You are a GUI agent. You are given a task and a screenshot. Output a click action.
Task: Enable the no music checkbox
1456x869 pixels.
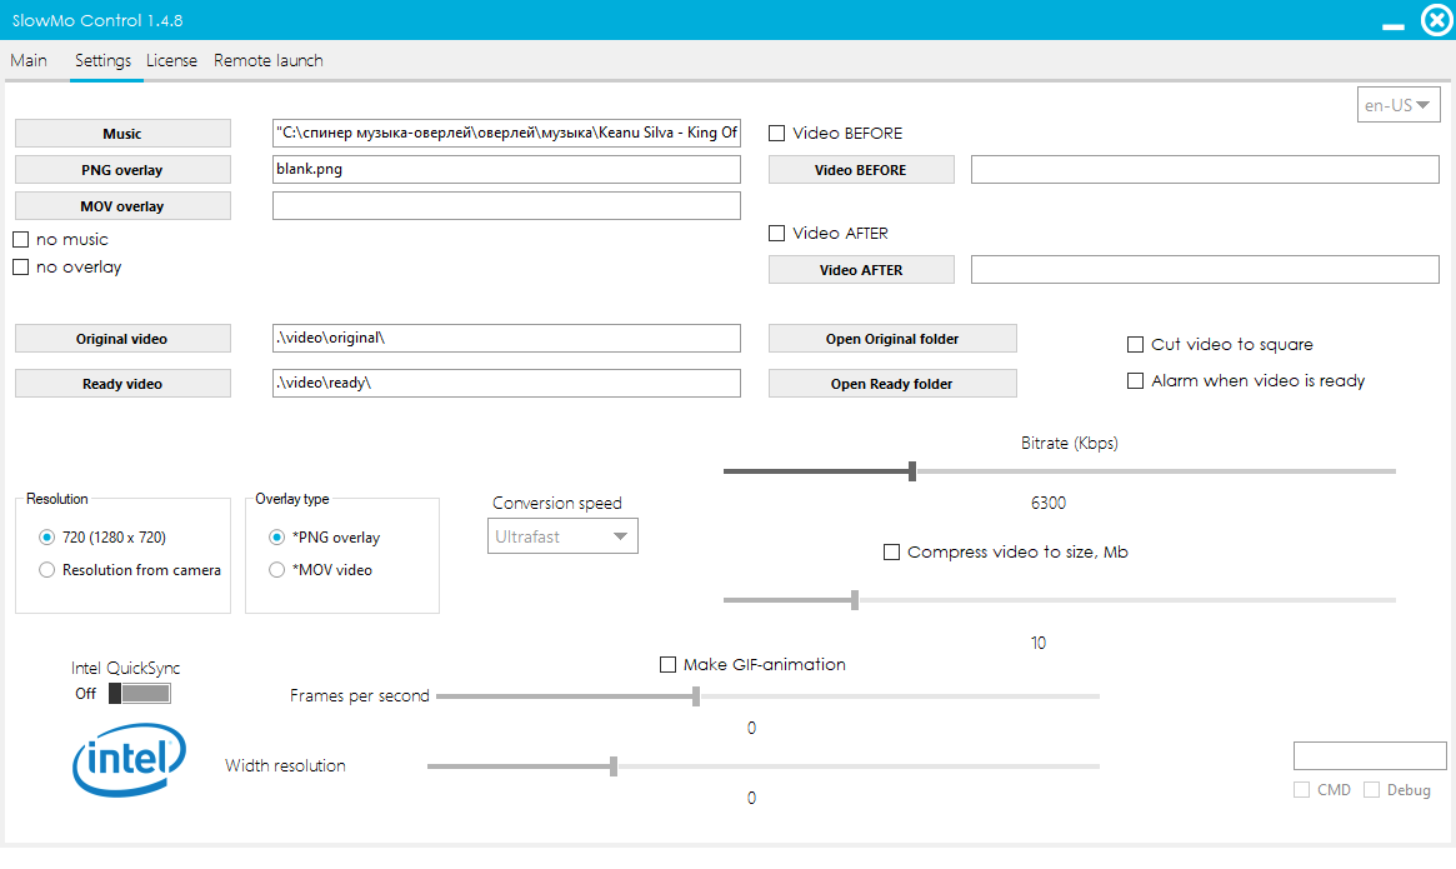pos(21,240)
